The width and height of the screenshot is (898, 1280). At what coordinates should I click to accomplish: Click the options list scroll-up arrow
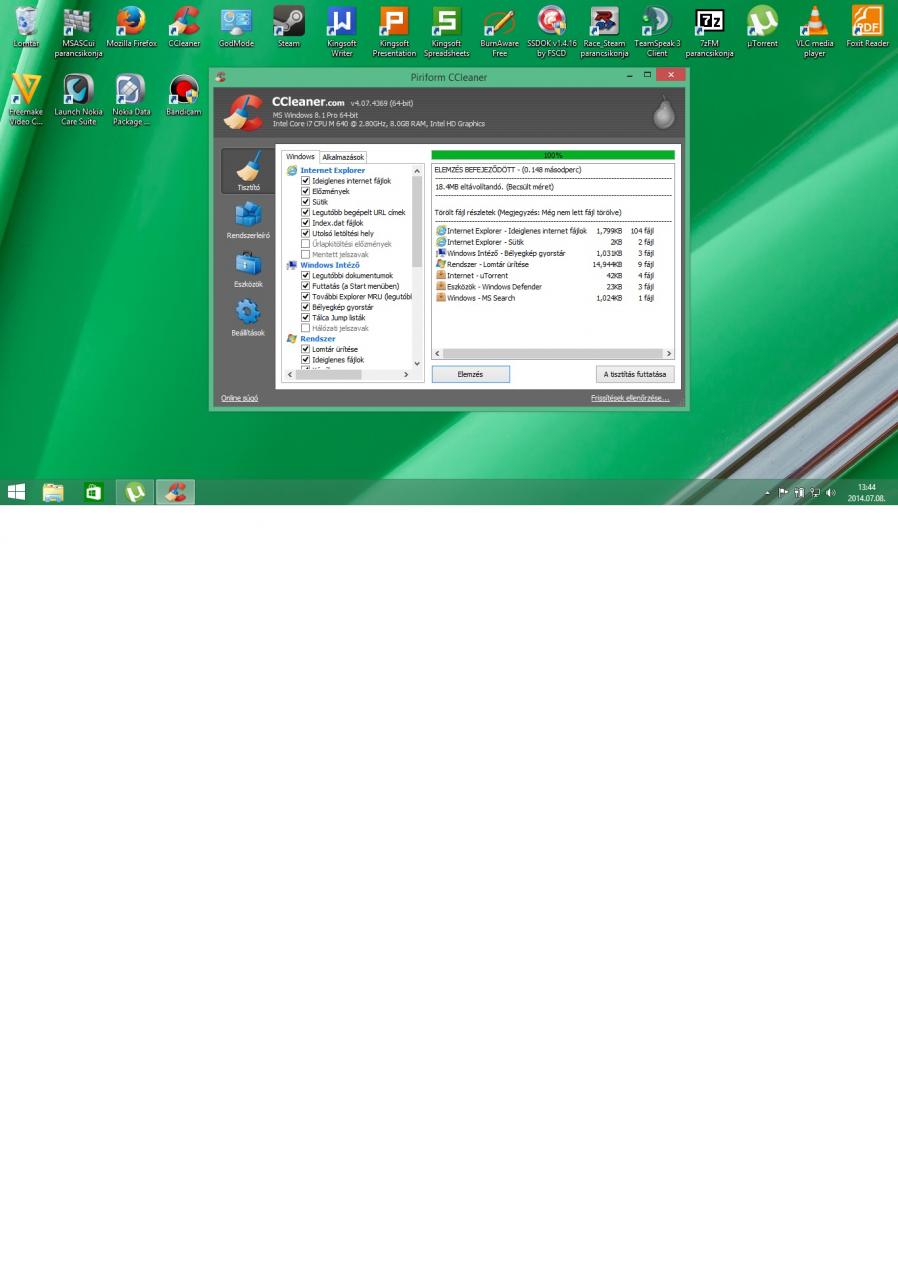418,171
